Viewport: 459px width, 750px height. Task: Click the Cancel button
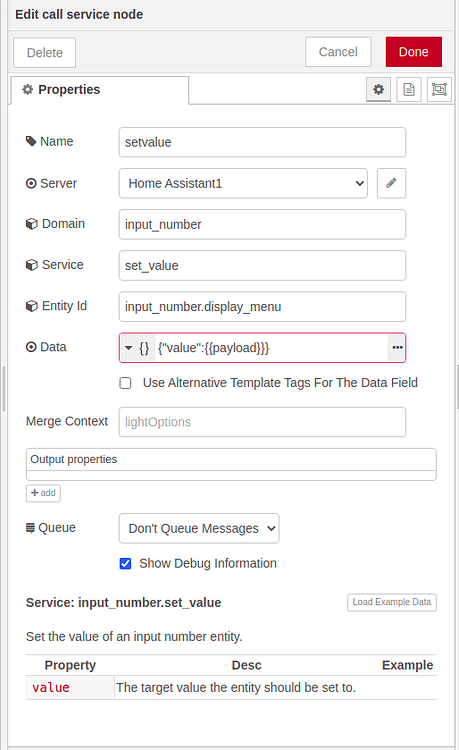(x=338, y=52)
